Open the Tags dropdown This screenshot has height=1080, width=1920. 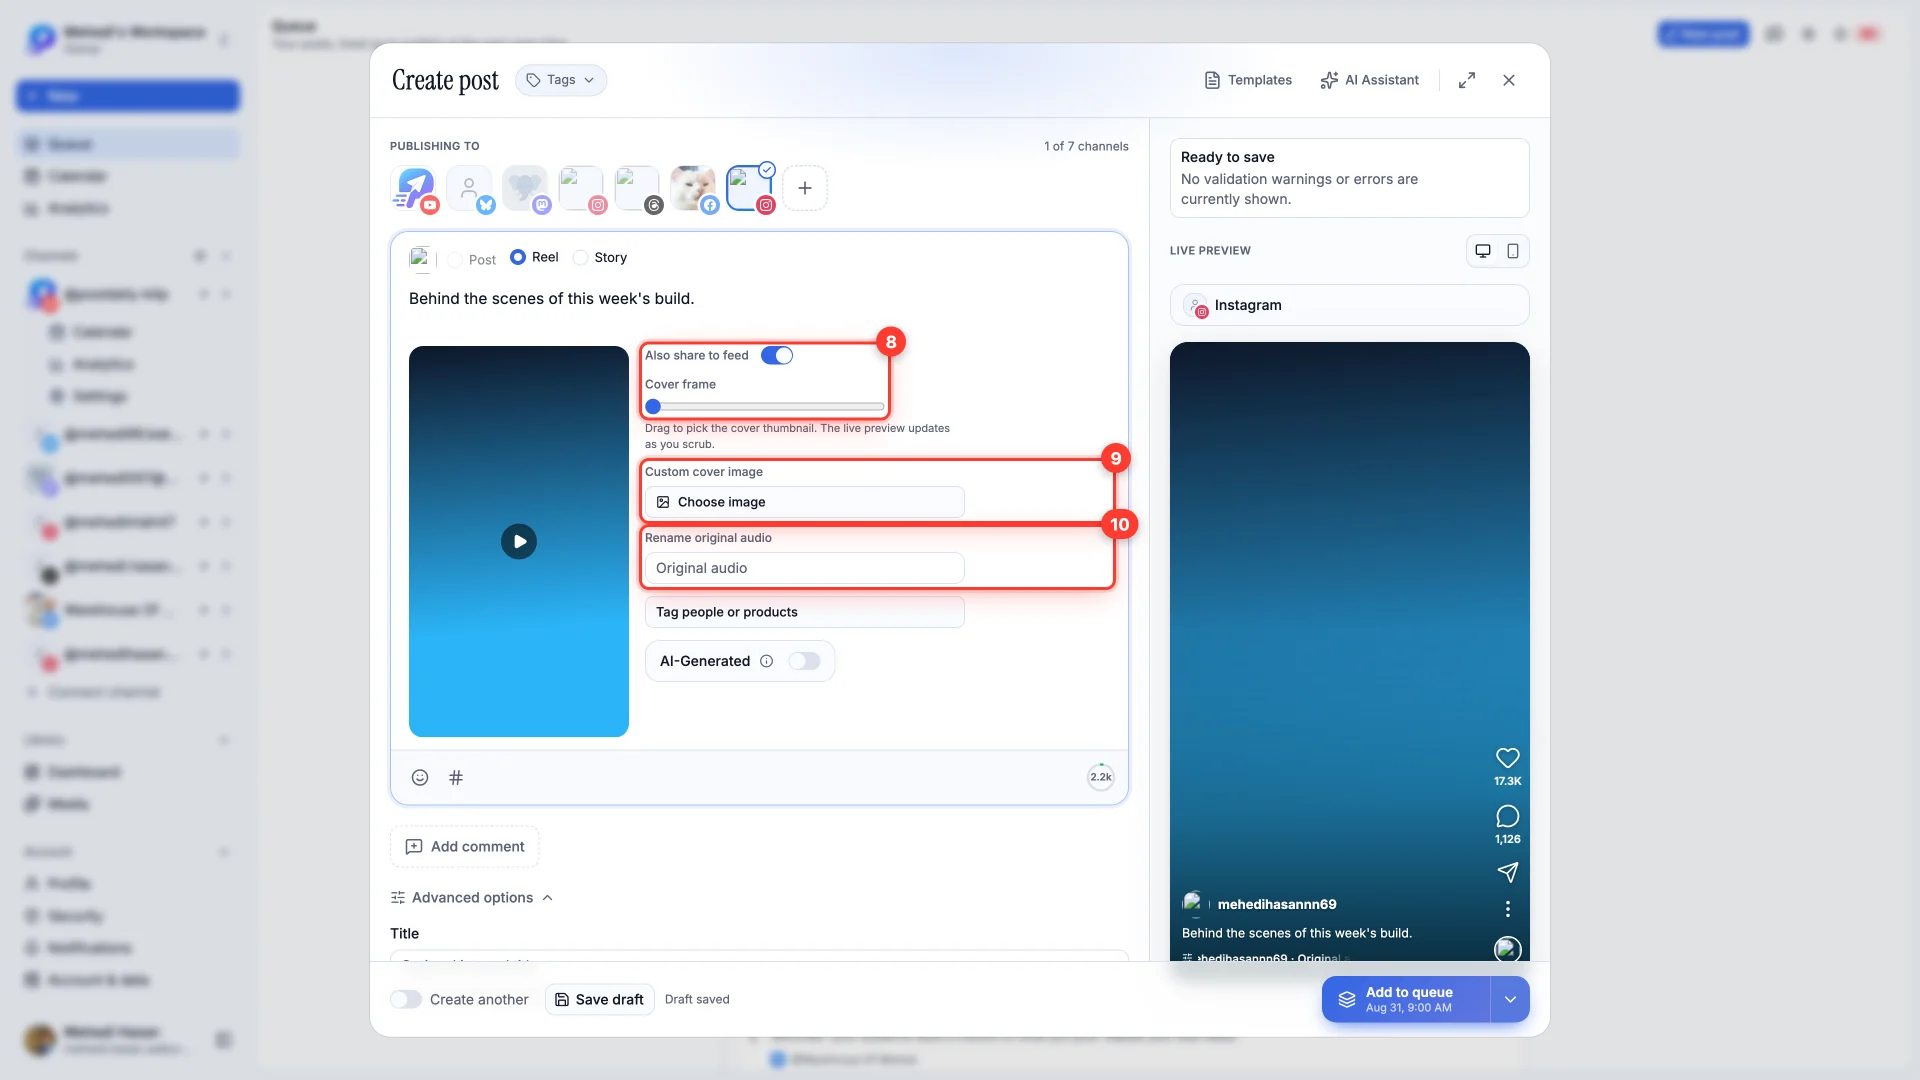tap(561, 80)
